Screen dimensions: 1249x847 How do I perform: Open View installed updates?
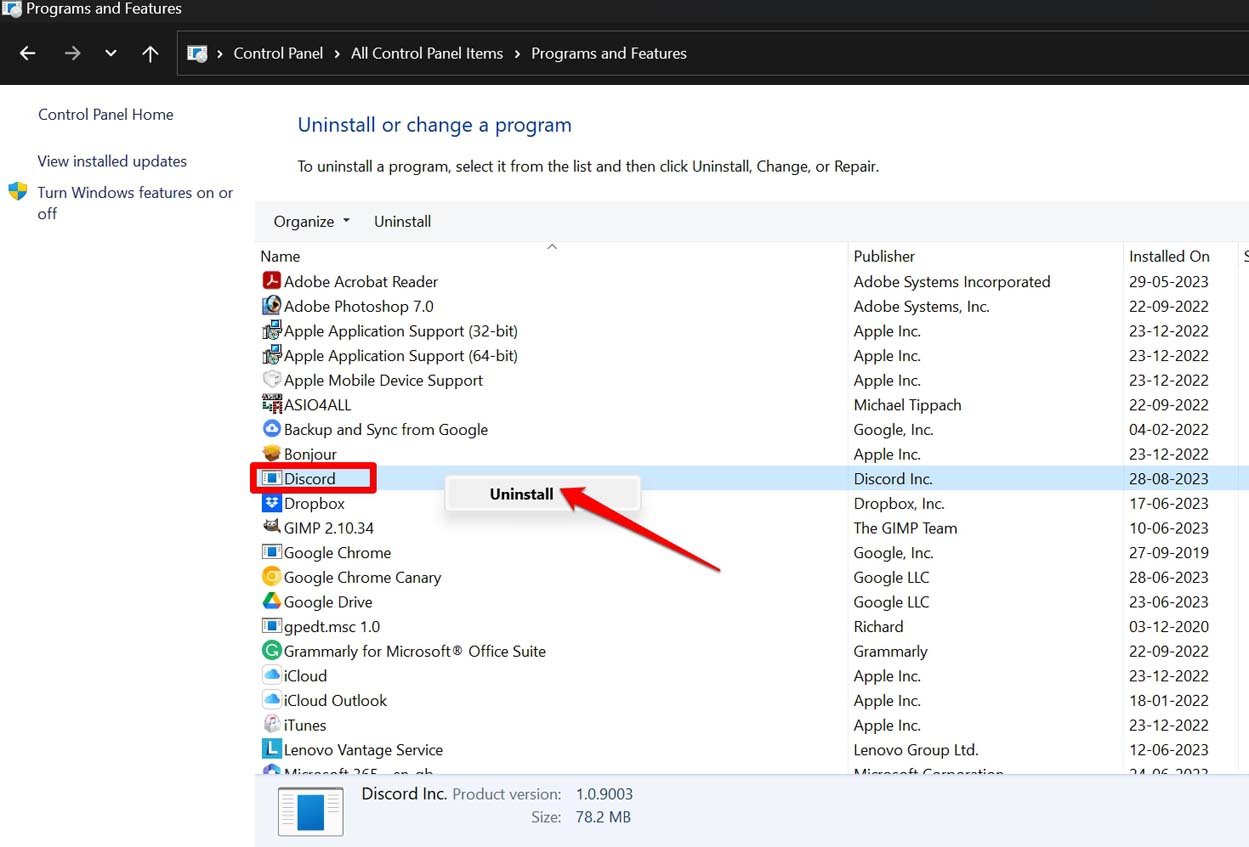[x=111, y=161]
